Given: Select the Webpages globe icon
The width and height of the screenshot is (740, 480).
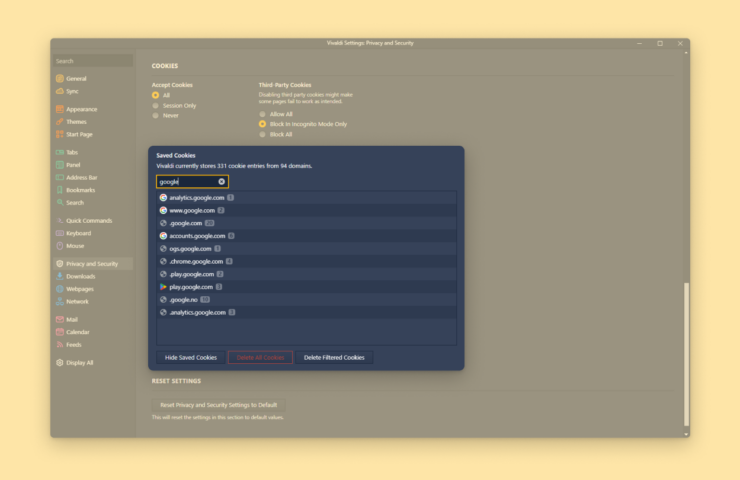Looking at the screenshot, I should click(59, 289).
